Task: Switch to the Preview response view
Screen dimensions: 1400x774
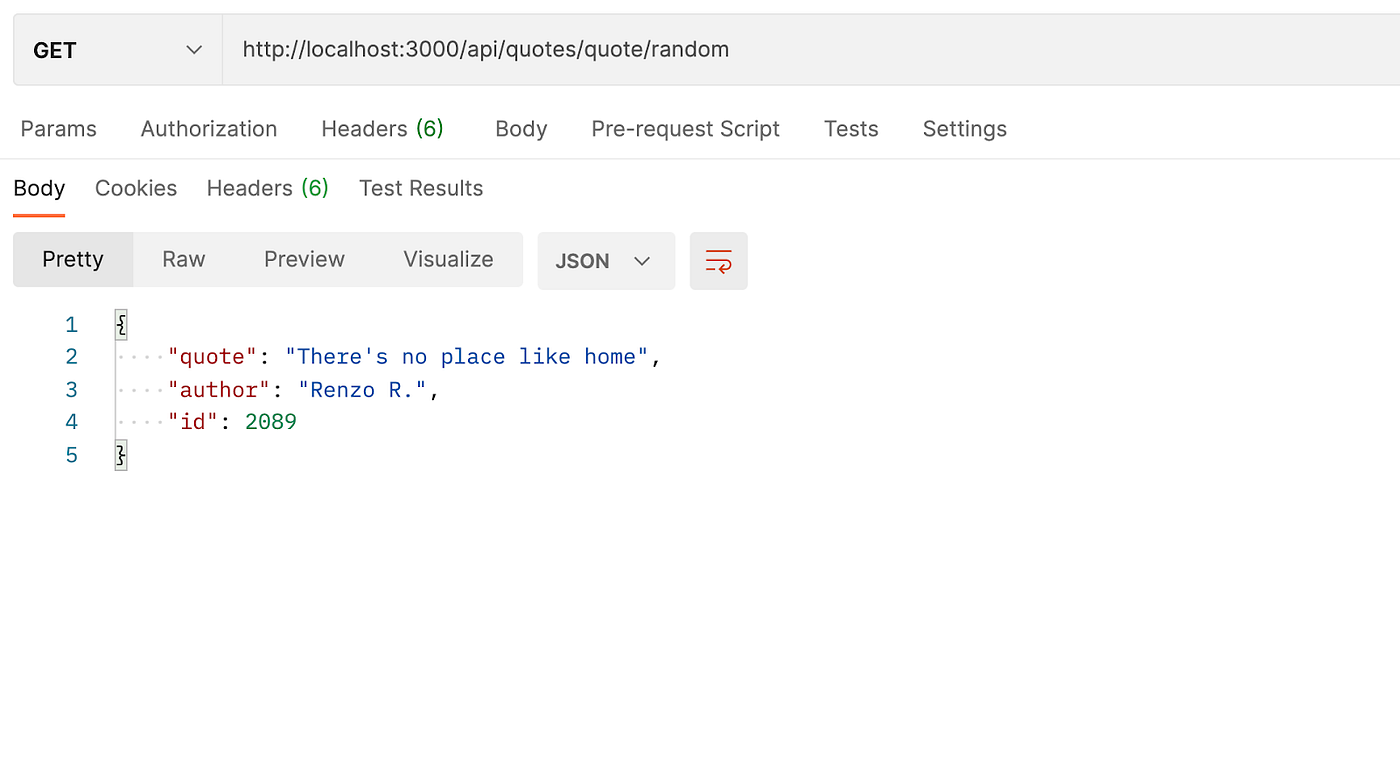Action: pos(304,259)
